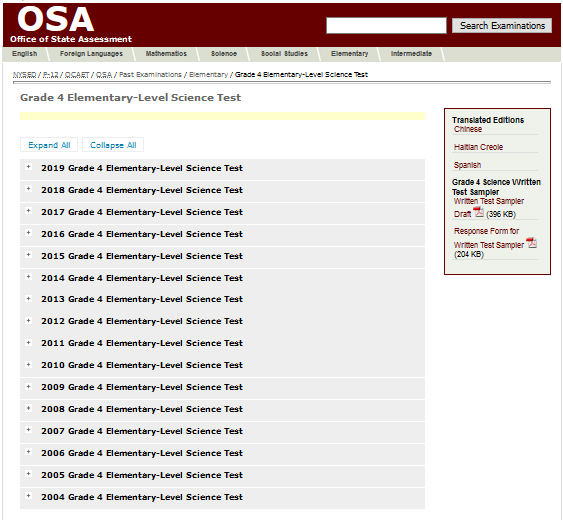Open the English navigation tab
Viewport: 563px width, 520px height.
(24, 54)
